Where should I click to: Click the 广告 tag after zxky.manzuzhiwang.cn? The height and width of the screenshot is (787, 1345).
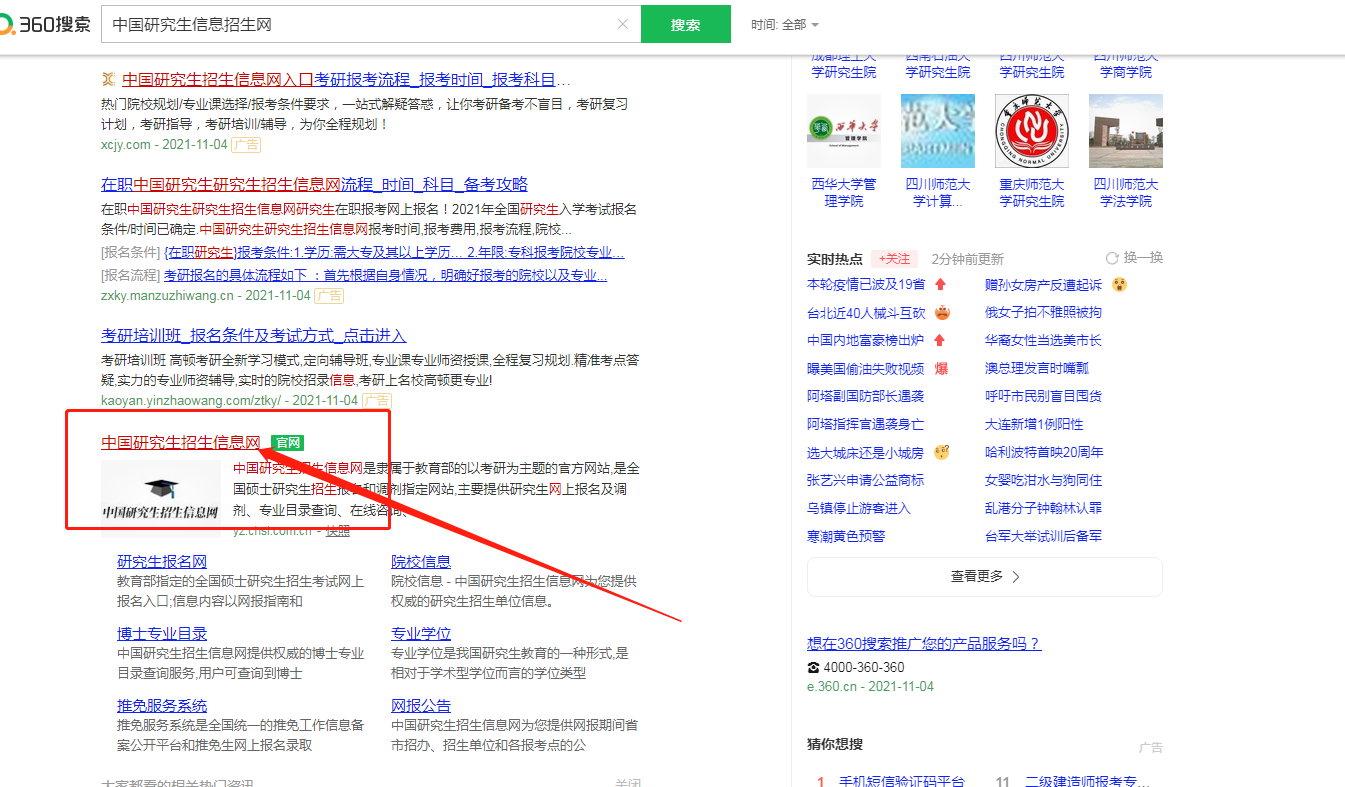click(329, 296)
